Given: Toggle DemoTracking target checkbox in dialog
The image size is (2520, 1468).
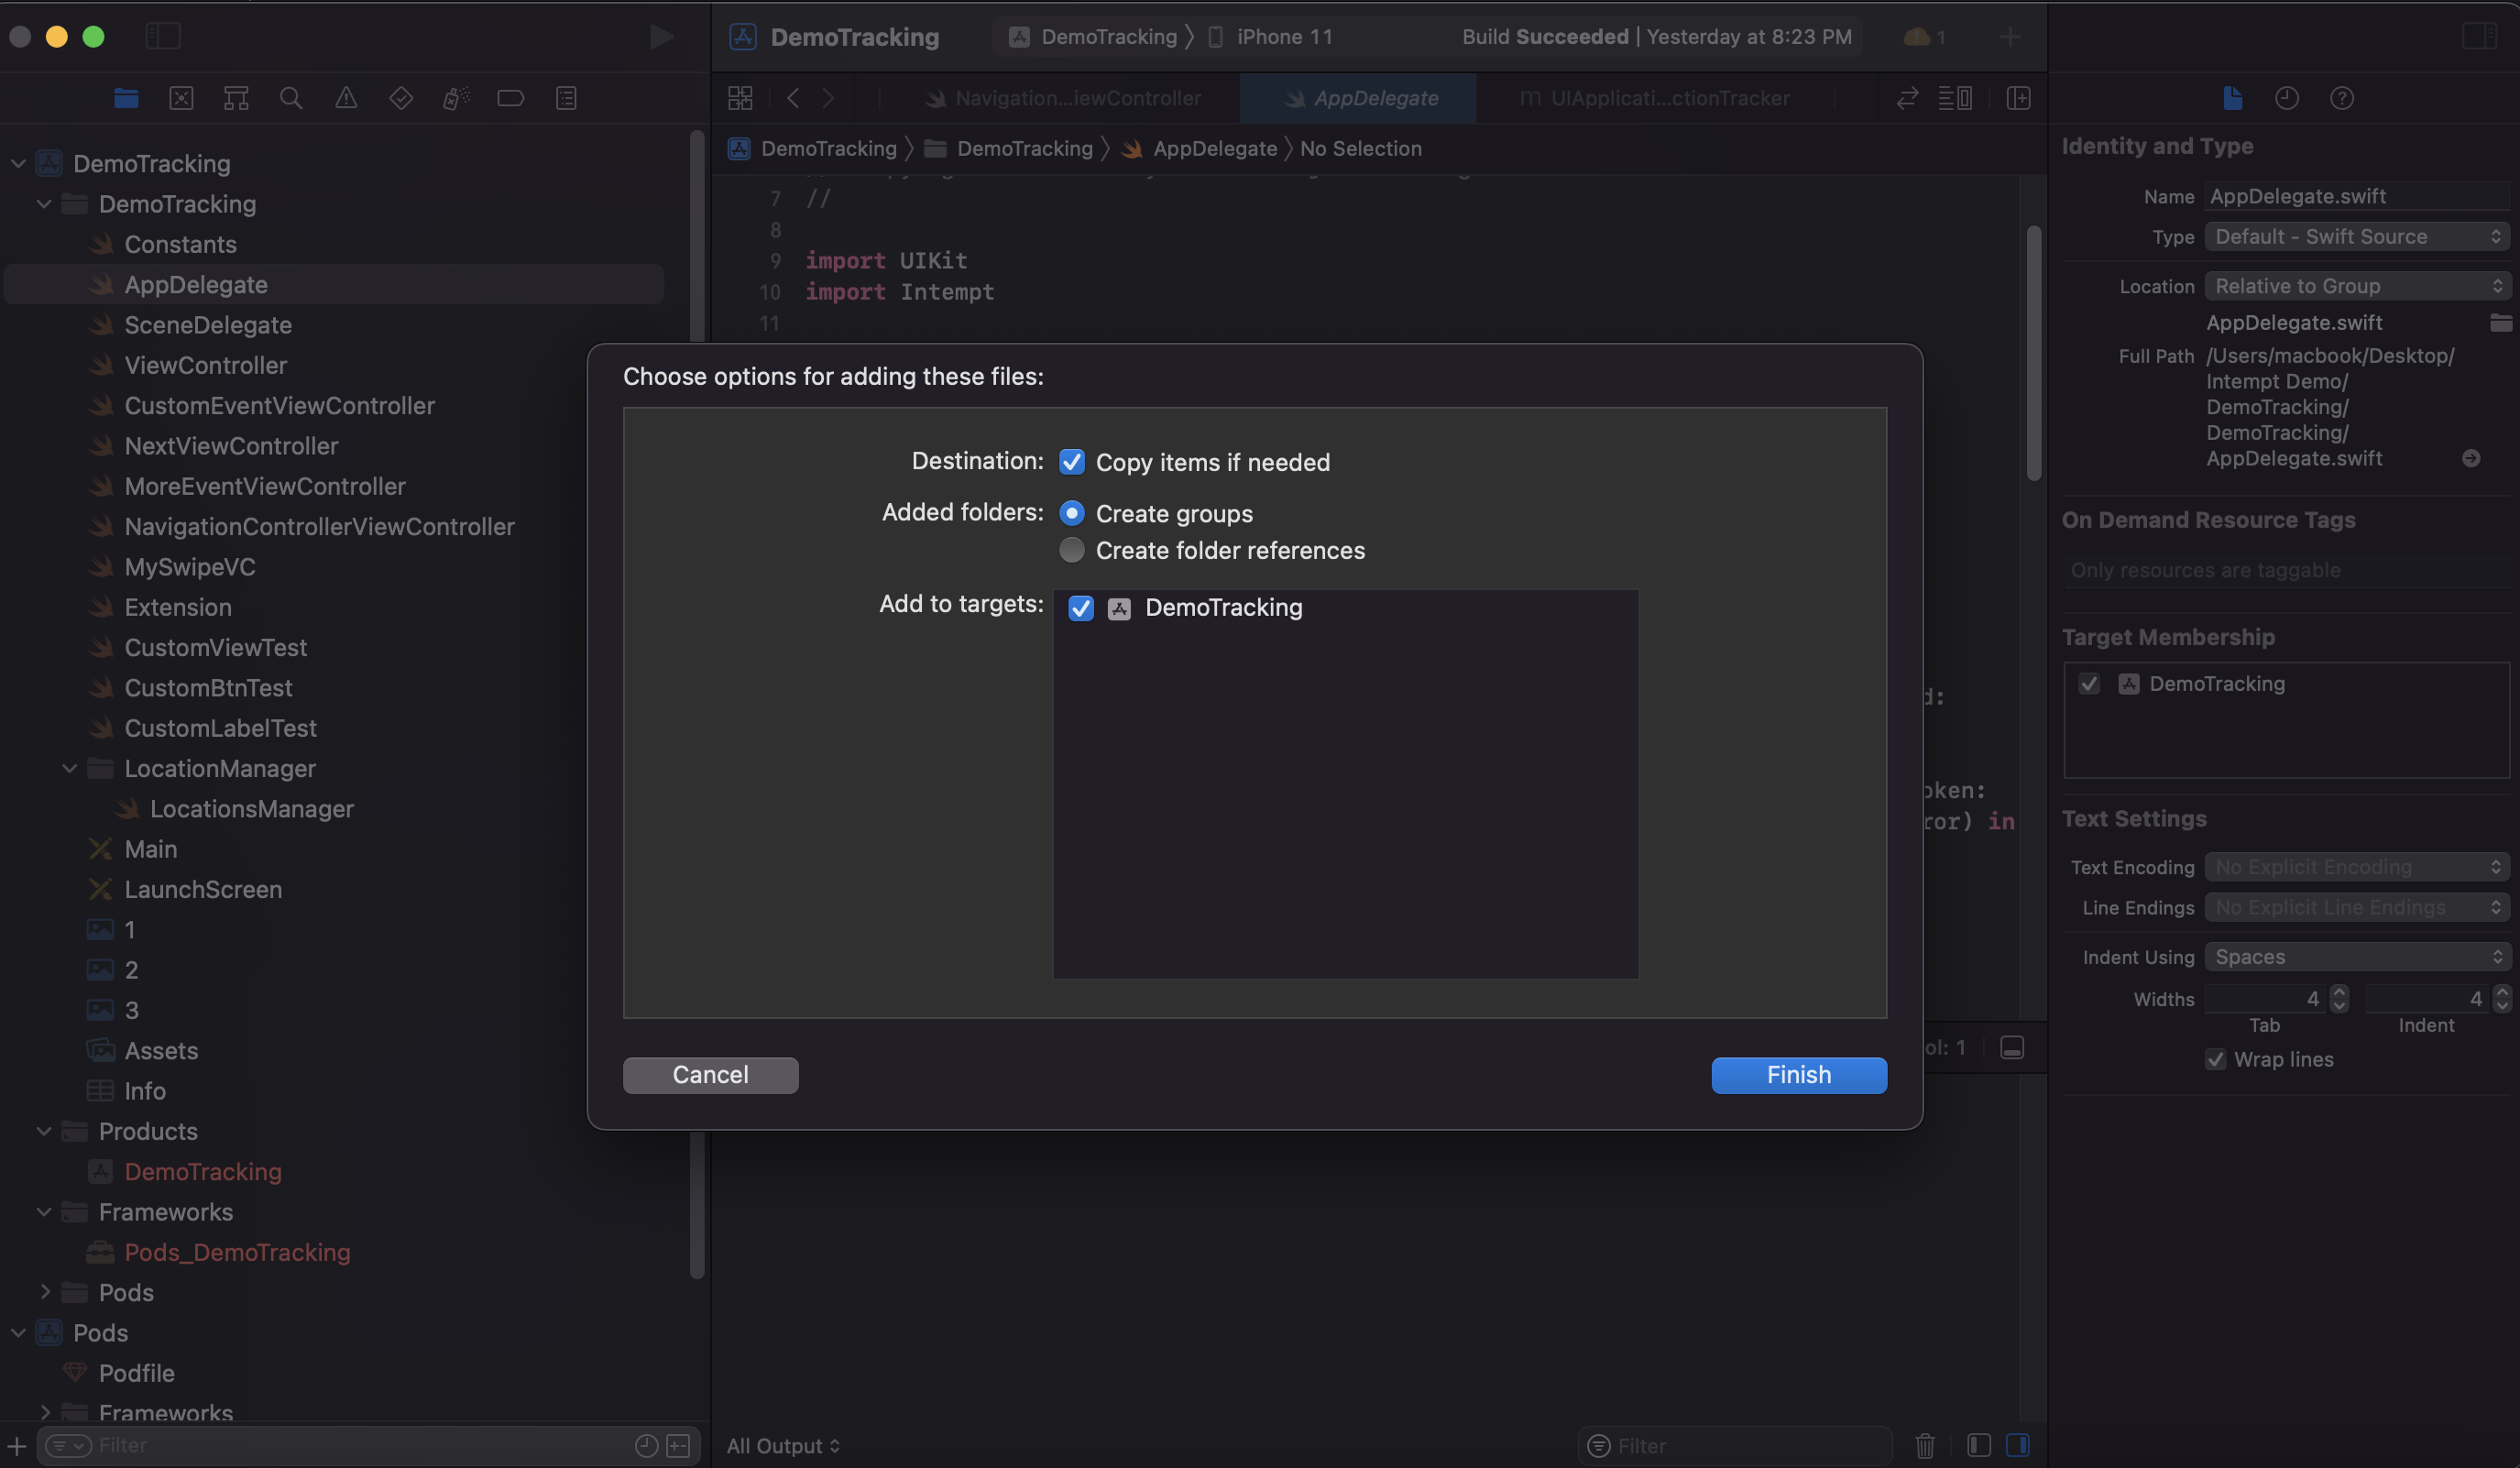Looking at the screenshot, I should [1081, 608].
